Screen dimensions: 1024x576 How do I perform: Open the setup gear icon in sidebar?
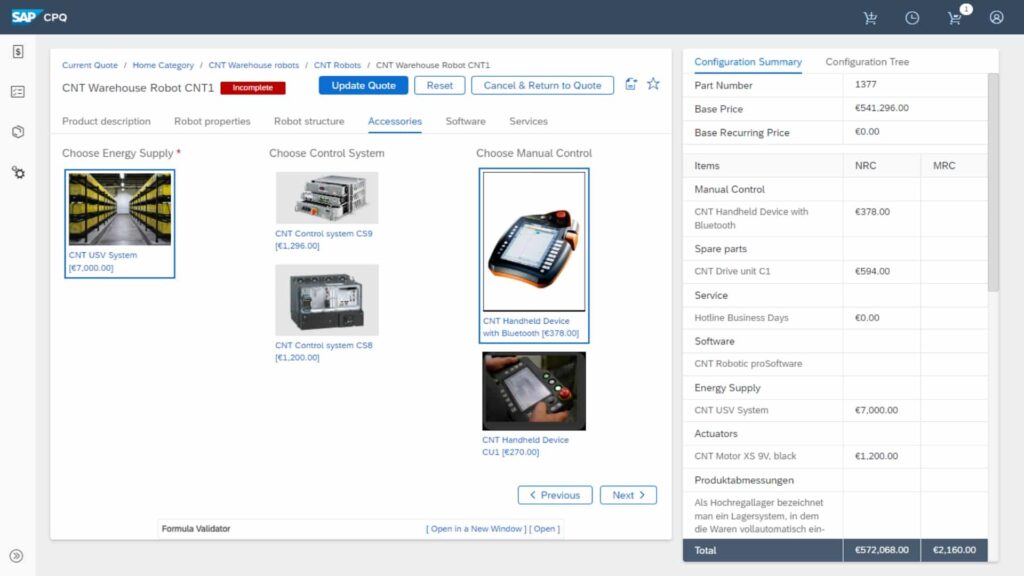[18, 172]
